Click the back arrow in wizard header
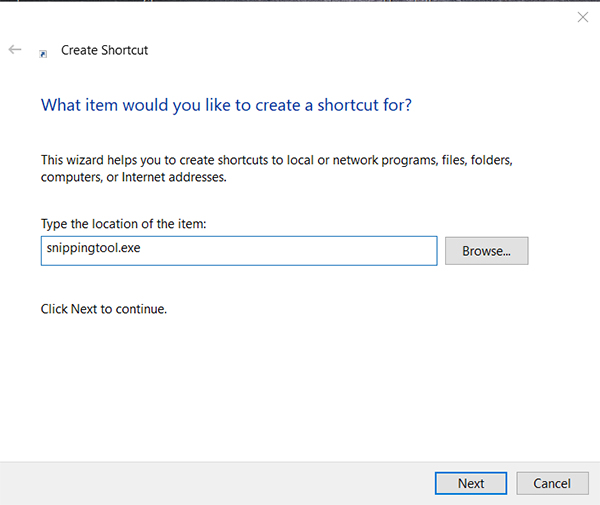 15,49
